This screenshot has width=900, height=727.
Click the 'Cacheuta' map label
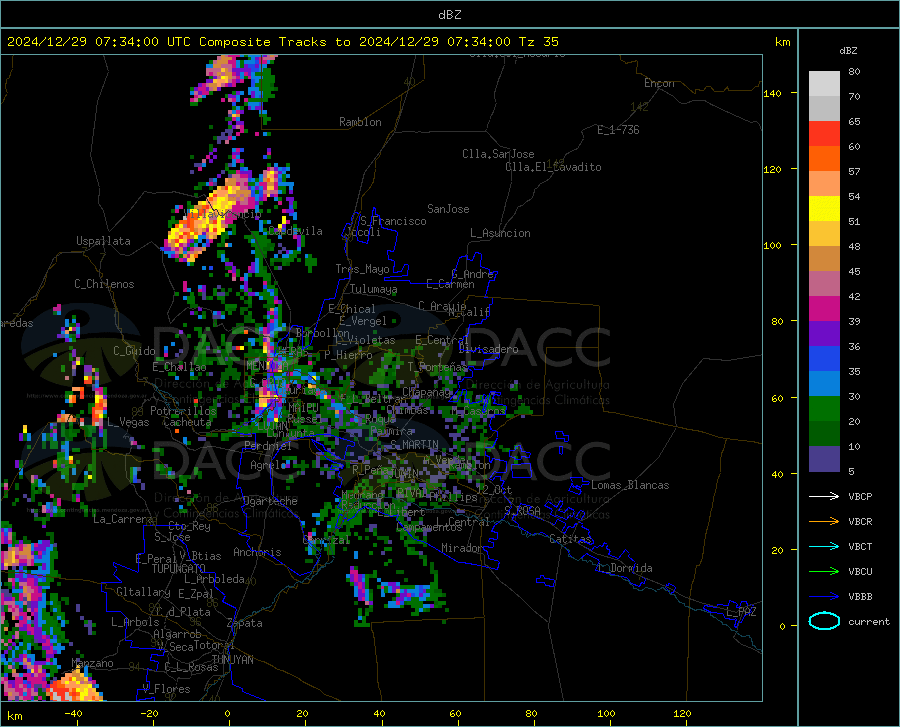(187, 422)
